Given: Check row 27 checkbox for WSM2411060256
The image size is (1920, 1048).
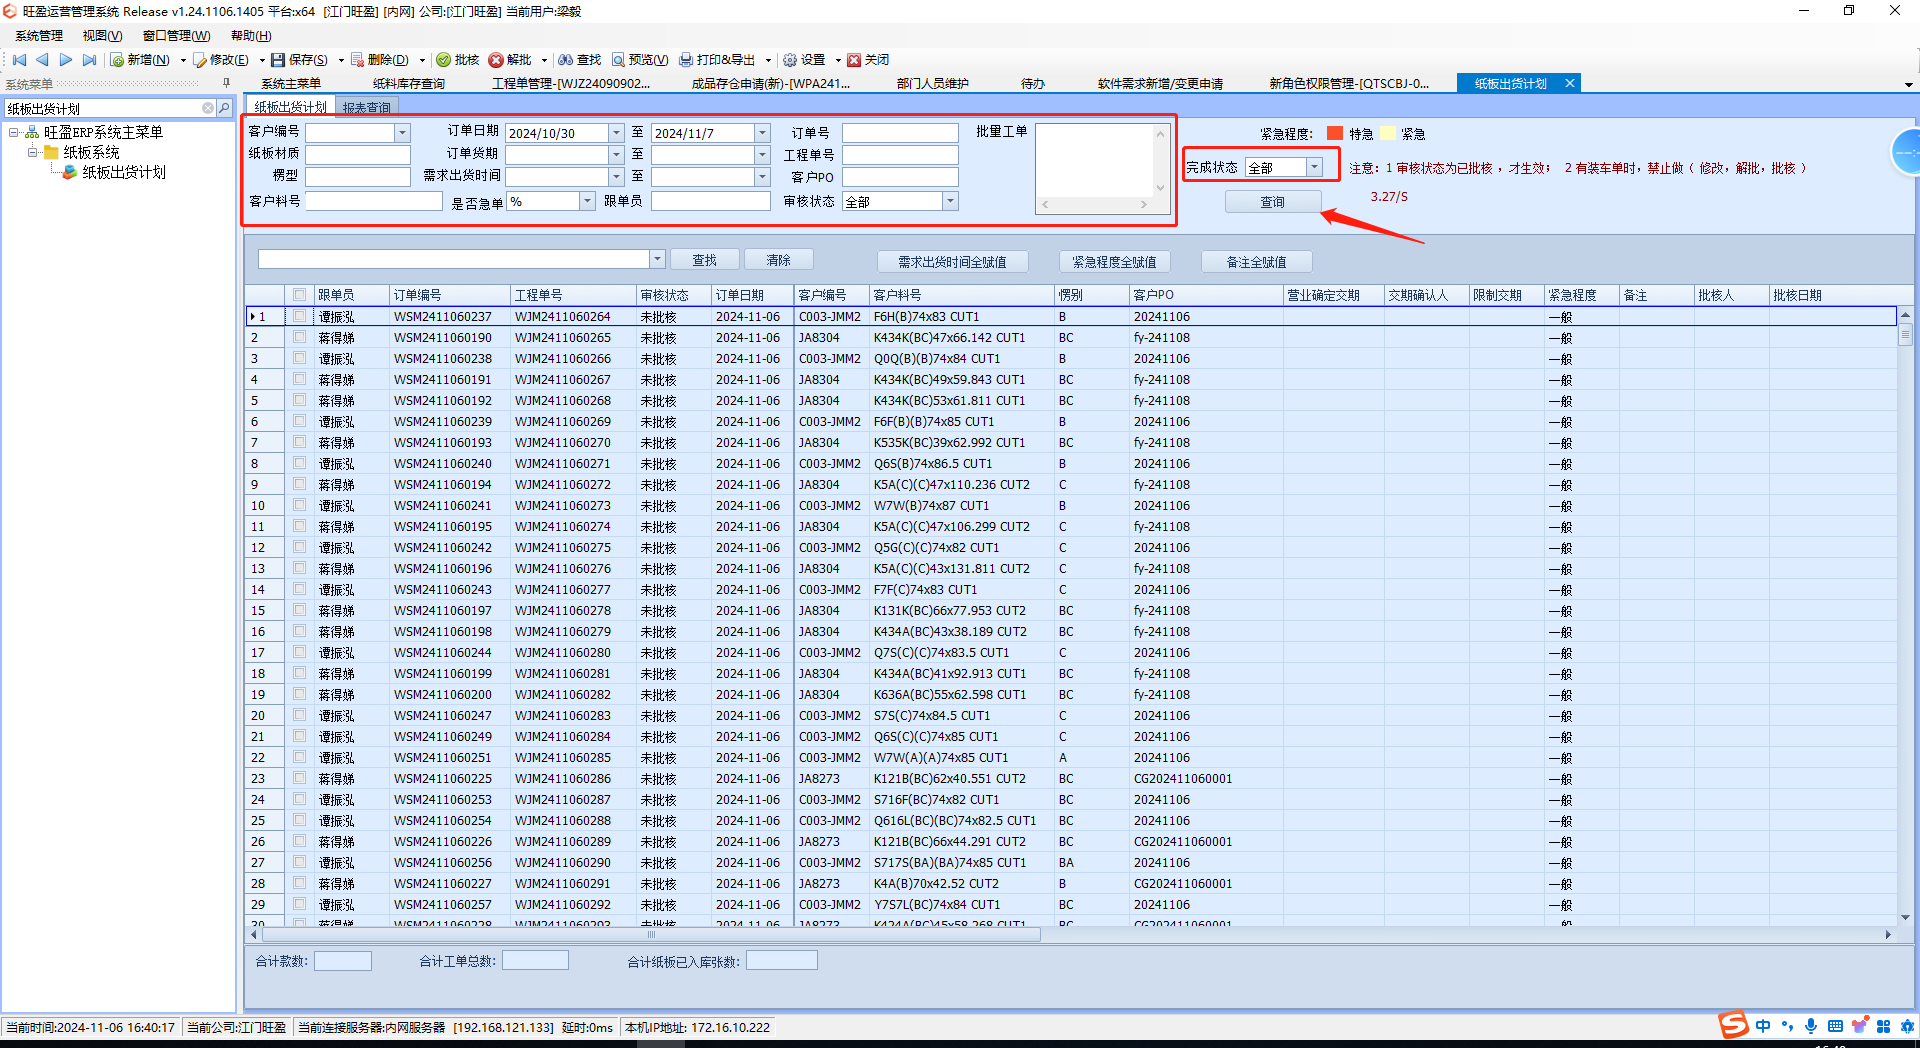Looking at the screenshot, I should 300,862.
